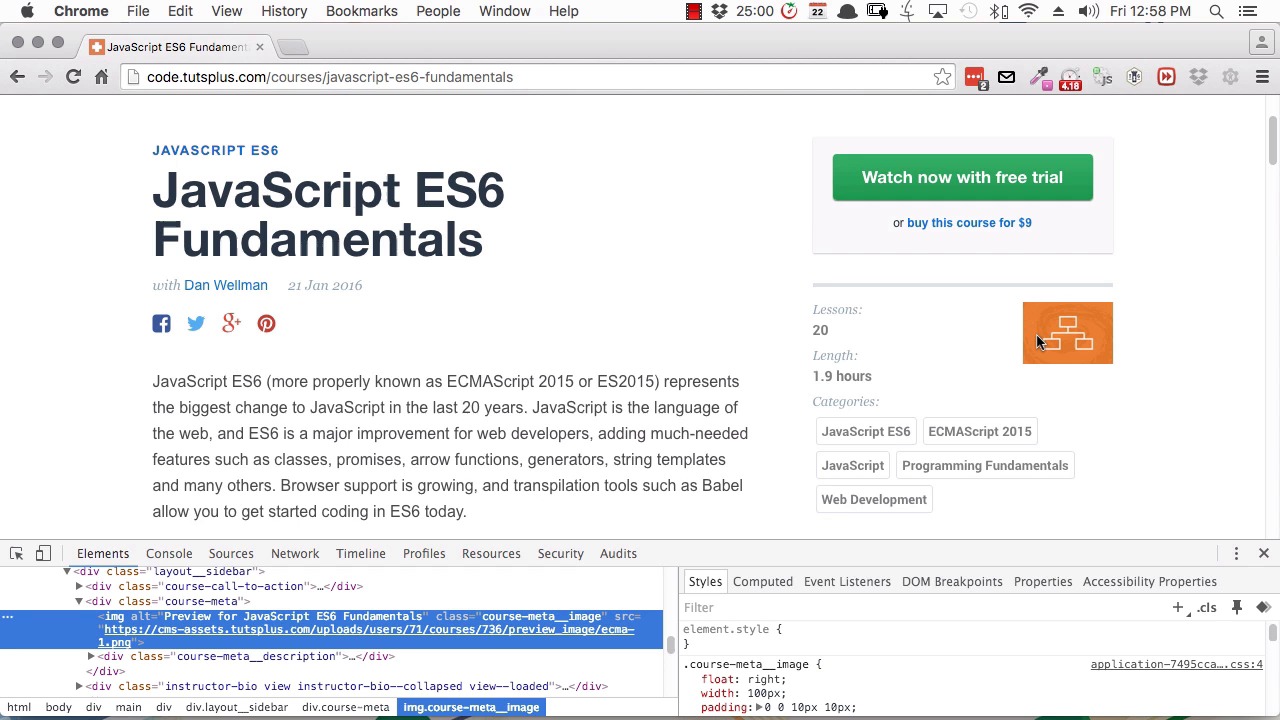Switch to the Network tab

point(295,553)
